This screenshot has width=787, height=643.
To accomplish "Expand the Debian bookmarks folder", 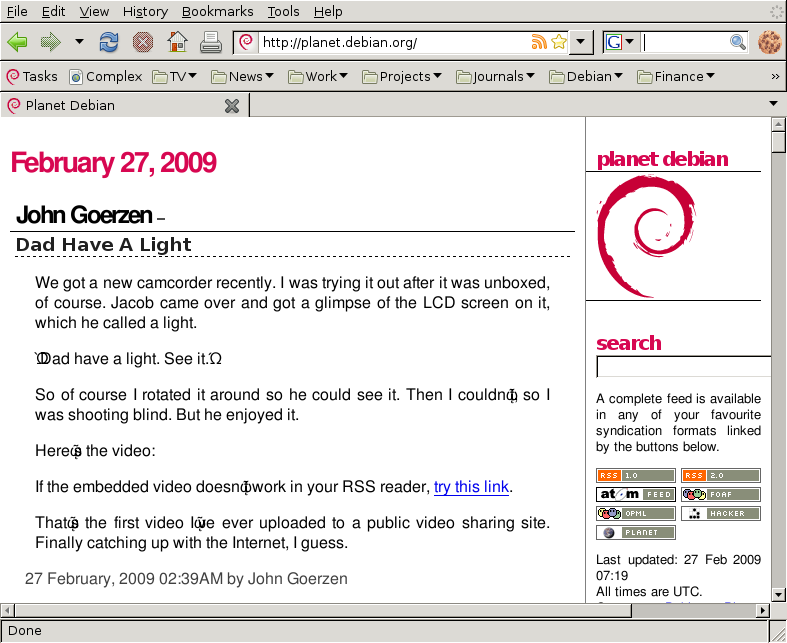I will click(586, 76).
